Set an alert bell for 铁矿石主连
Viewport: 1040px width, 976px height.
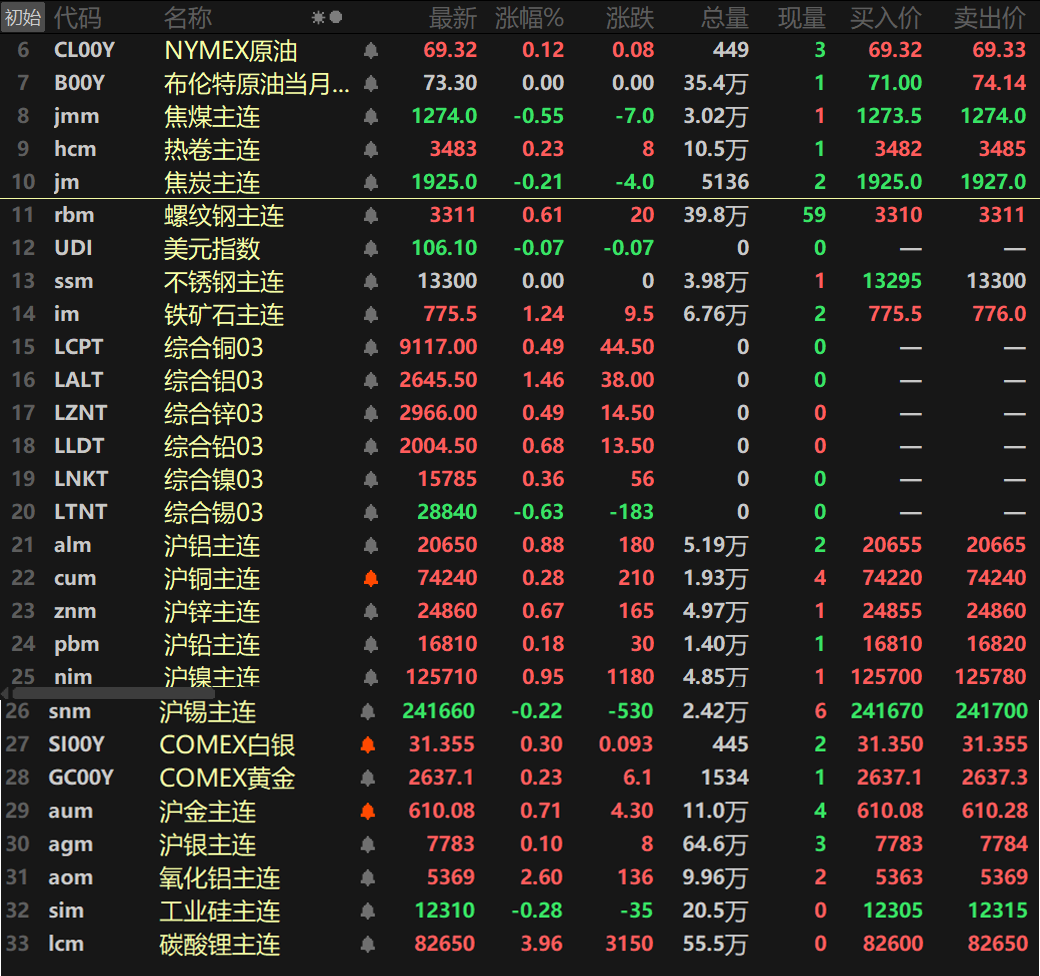coord(370,314)
